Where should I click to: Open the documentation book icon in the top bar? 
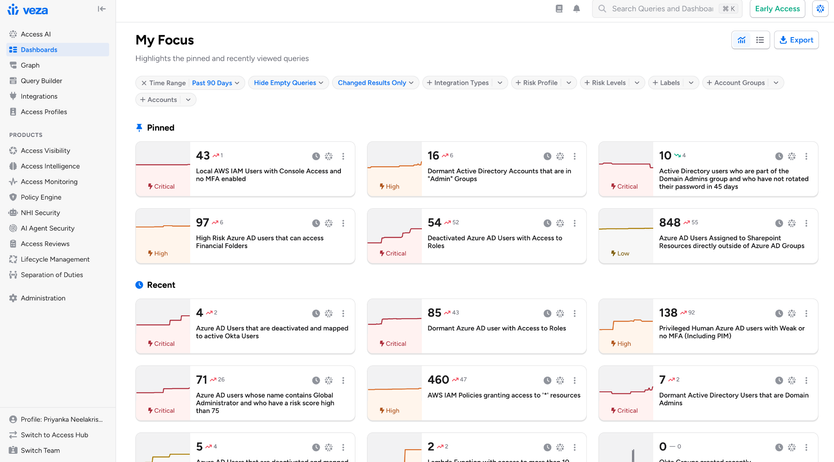click(x=559, y=9)
